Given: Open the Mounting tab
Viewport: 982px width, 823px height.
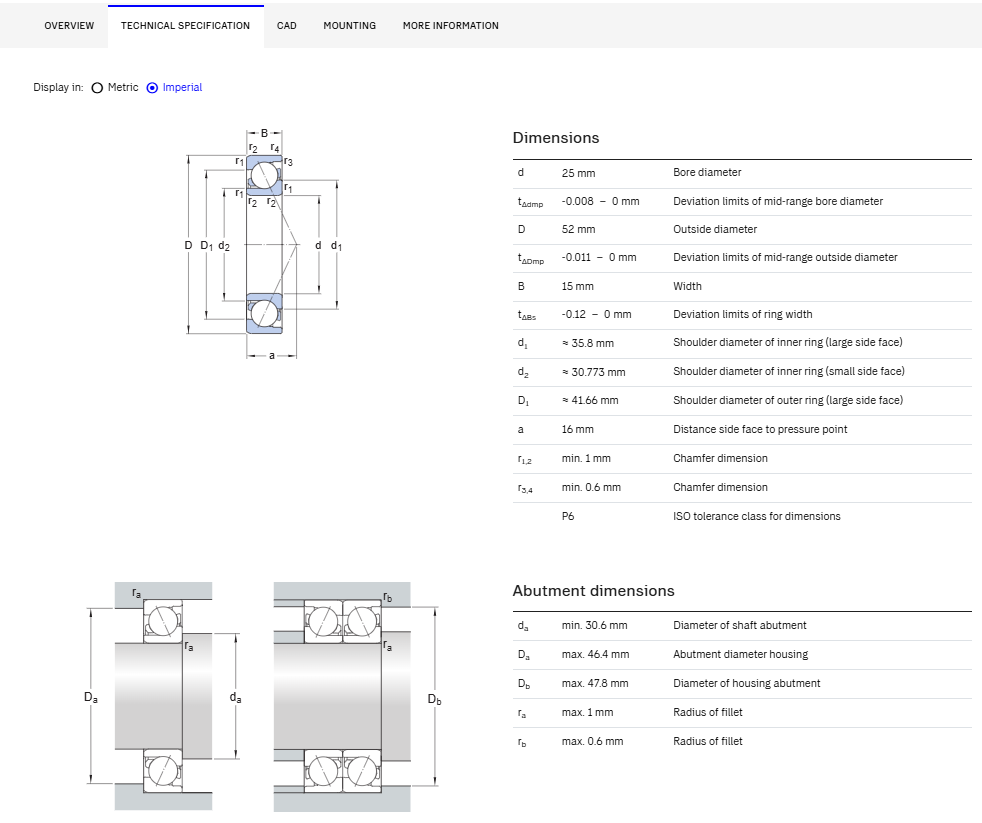Looking at the screenshot, I should click(349, 26).
